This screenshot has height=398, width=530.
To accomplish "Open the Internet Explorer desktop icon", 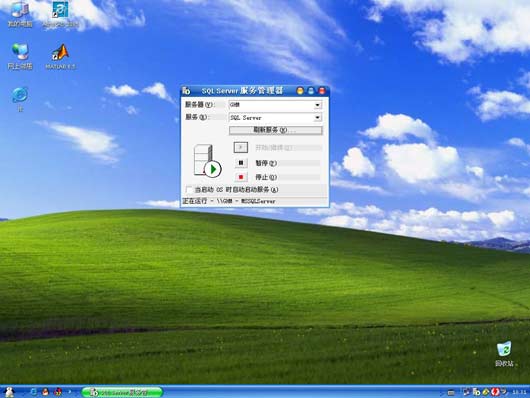I will [x=20, y=99].
